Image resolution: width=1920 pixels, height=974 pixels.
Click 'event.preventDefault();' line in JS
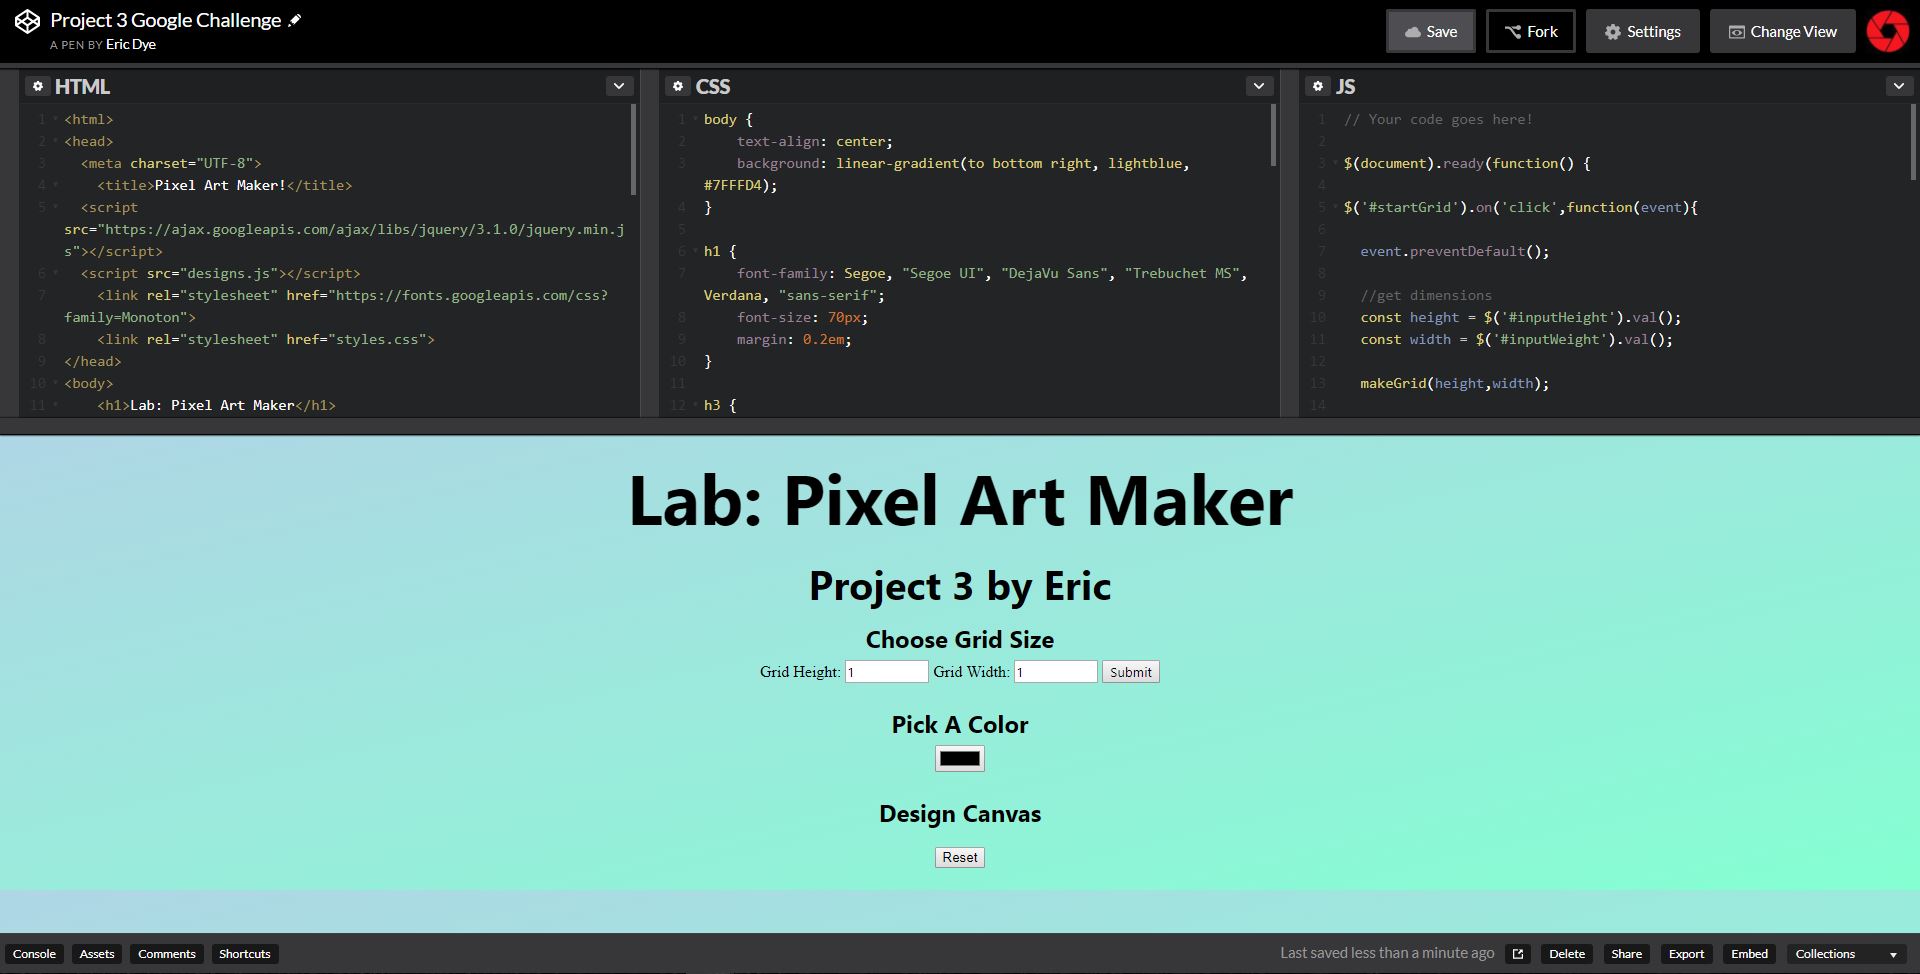click(1454, 251)
